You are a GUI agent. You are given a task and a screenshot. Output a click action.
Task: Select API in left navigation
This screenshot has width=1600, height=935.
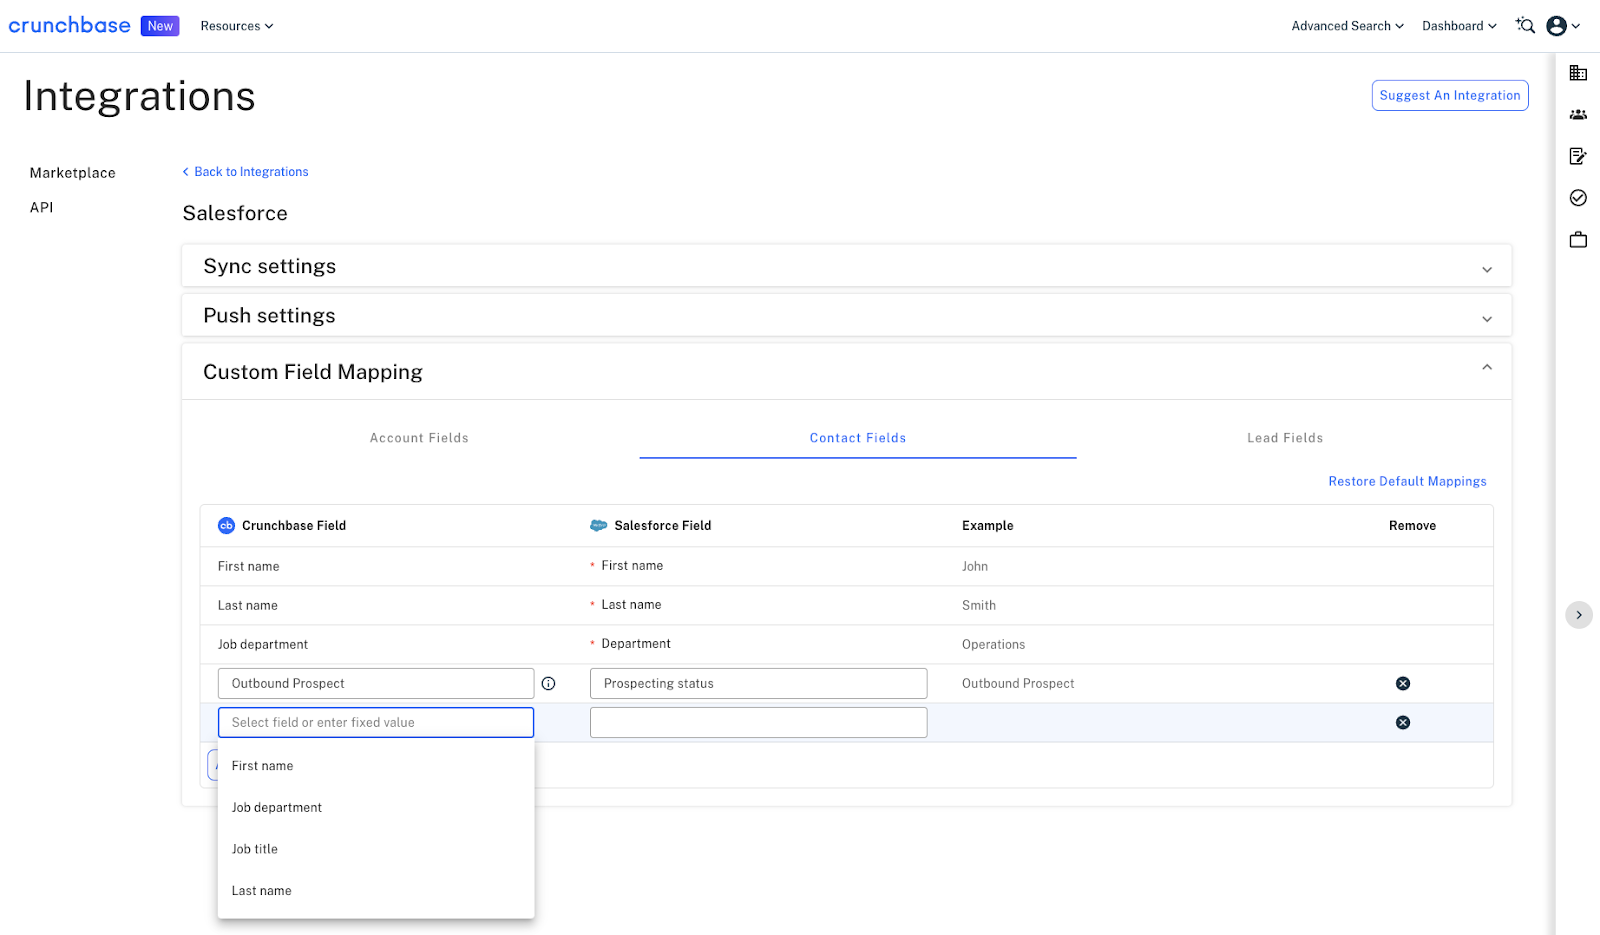tap(42, 208)
